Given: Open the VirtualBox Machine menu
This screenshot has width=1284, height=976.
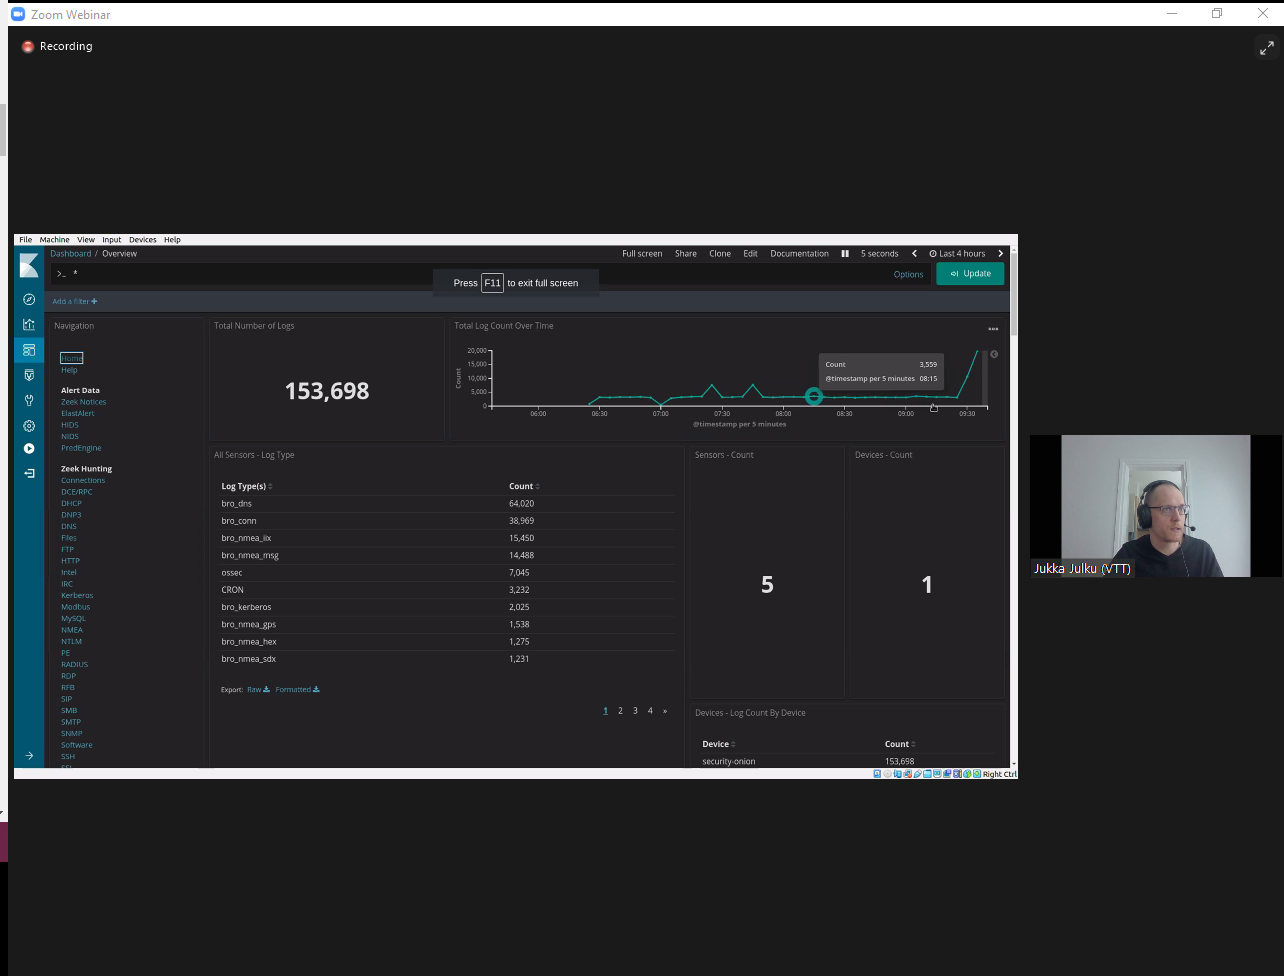Looking at the screenshot, I should 54,240.
